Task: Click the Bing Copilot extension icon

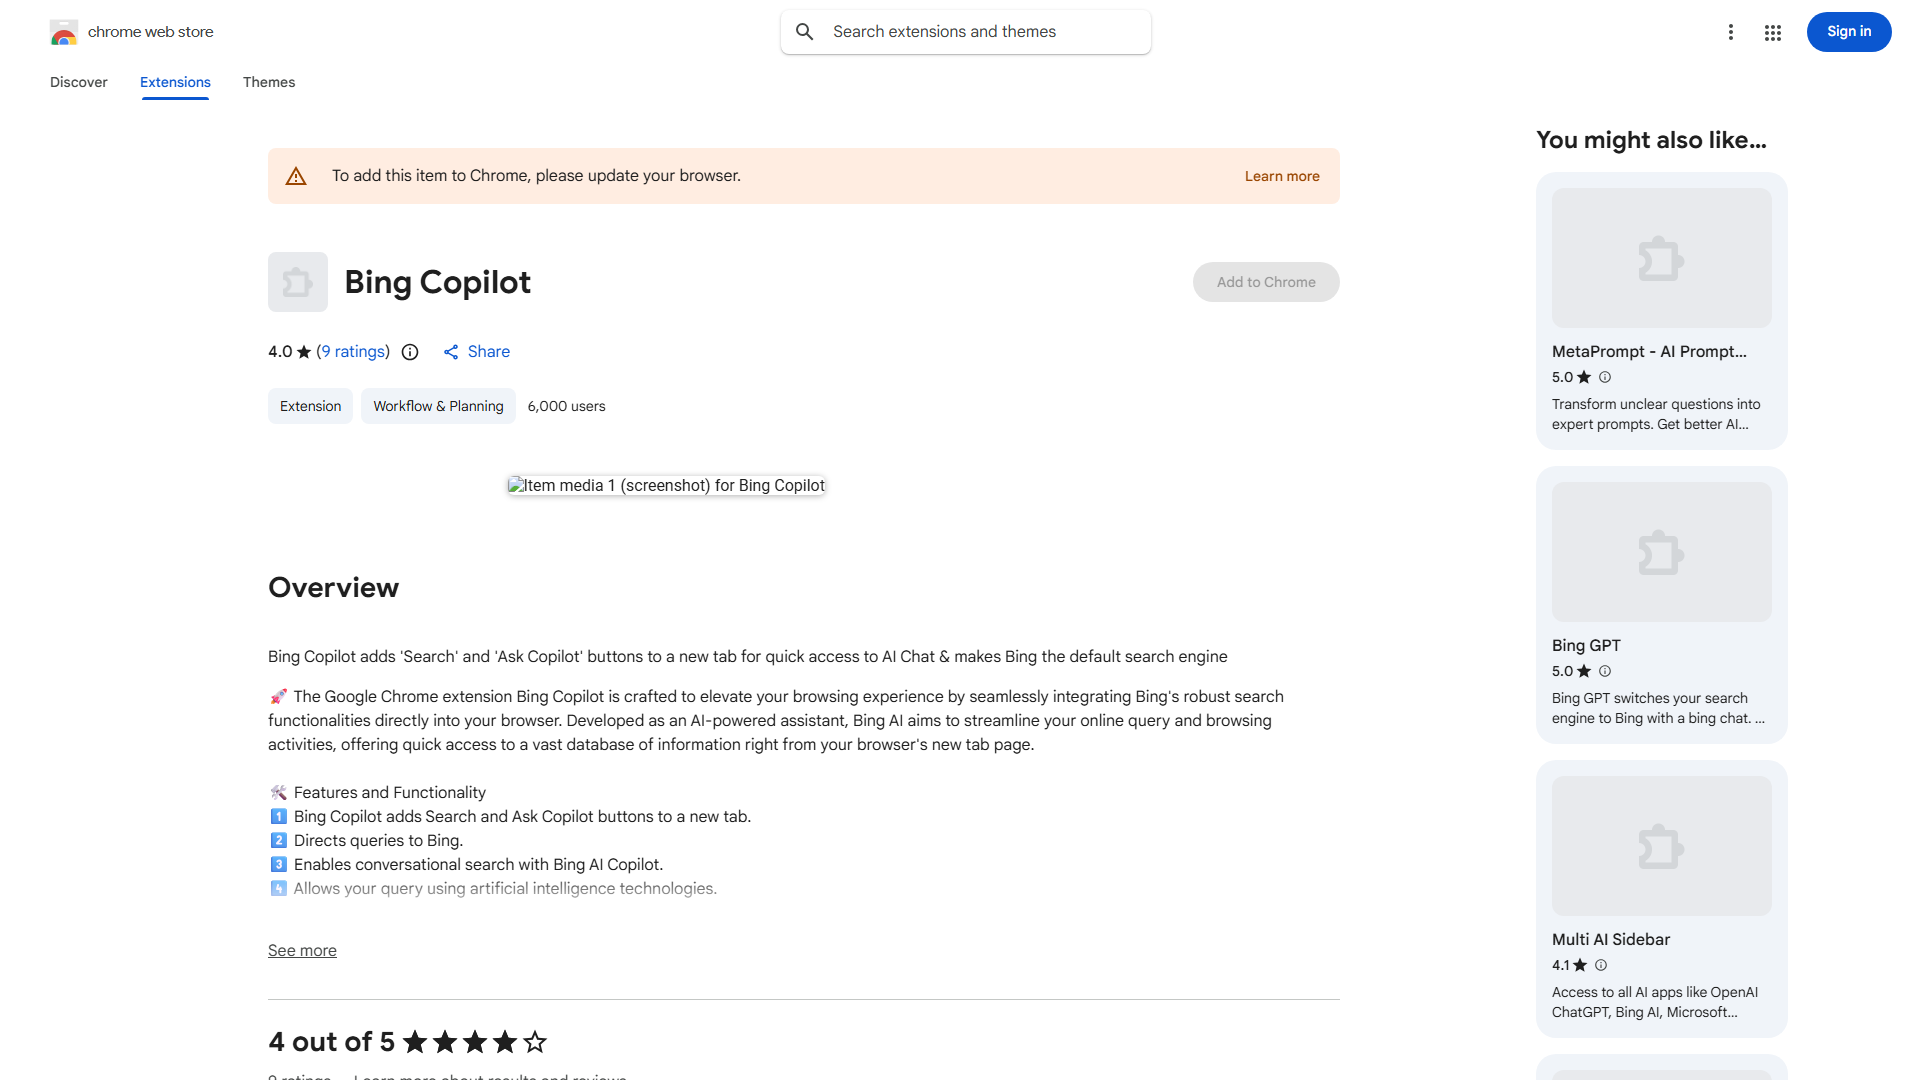Action: [298, 282]
